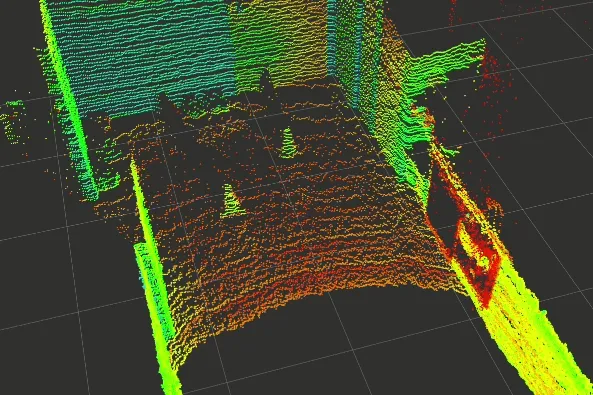Pick the red diamond-shaped point patch

pyautogui.click(x=477, y=257)
